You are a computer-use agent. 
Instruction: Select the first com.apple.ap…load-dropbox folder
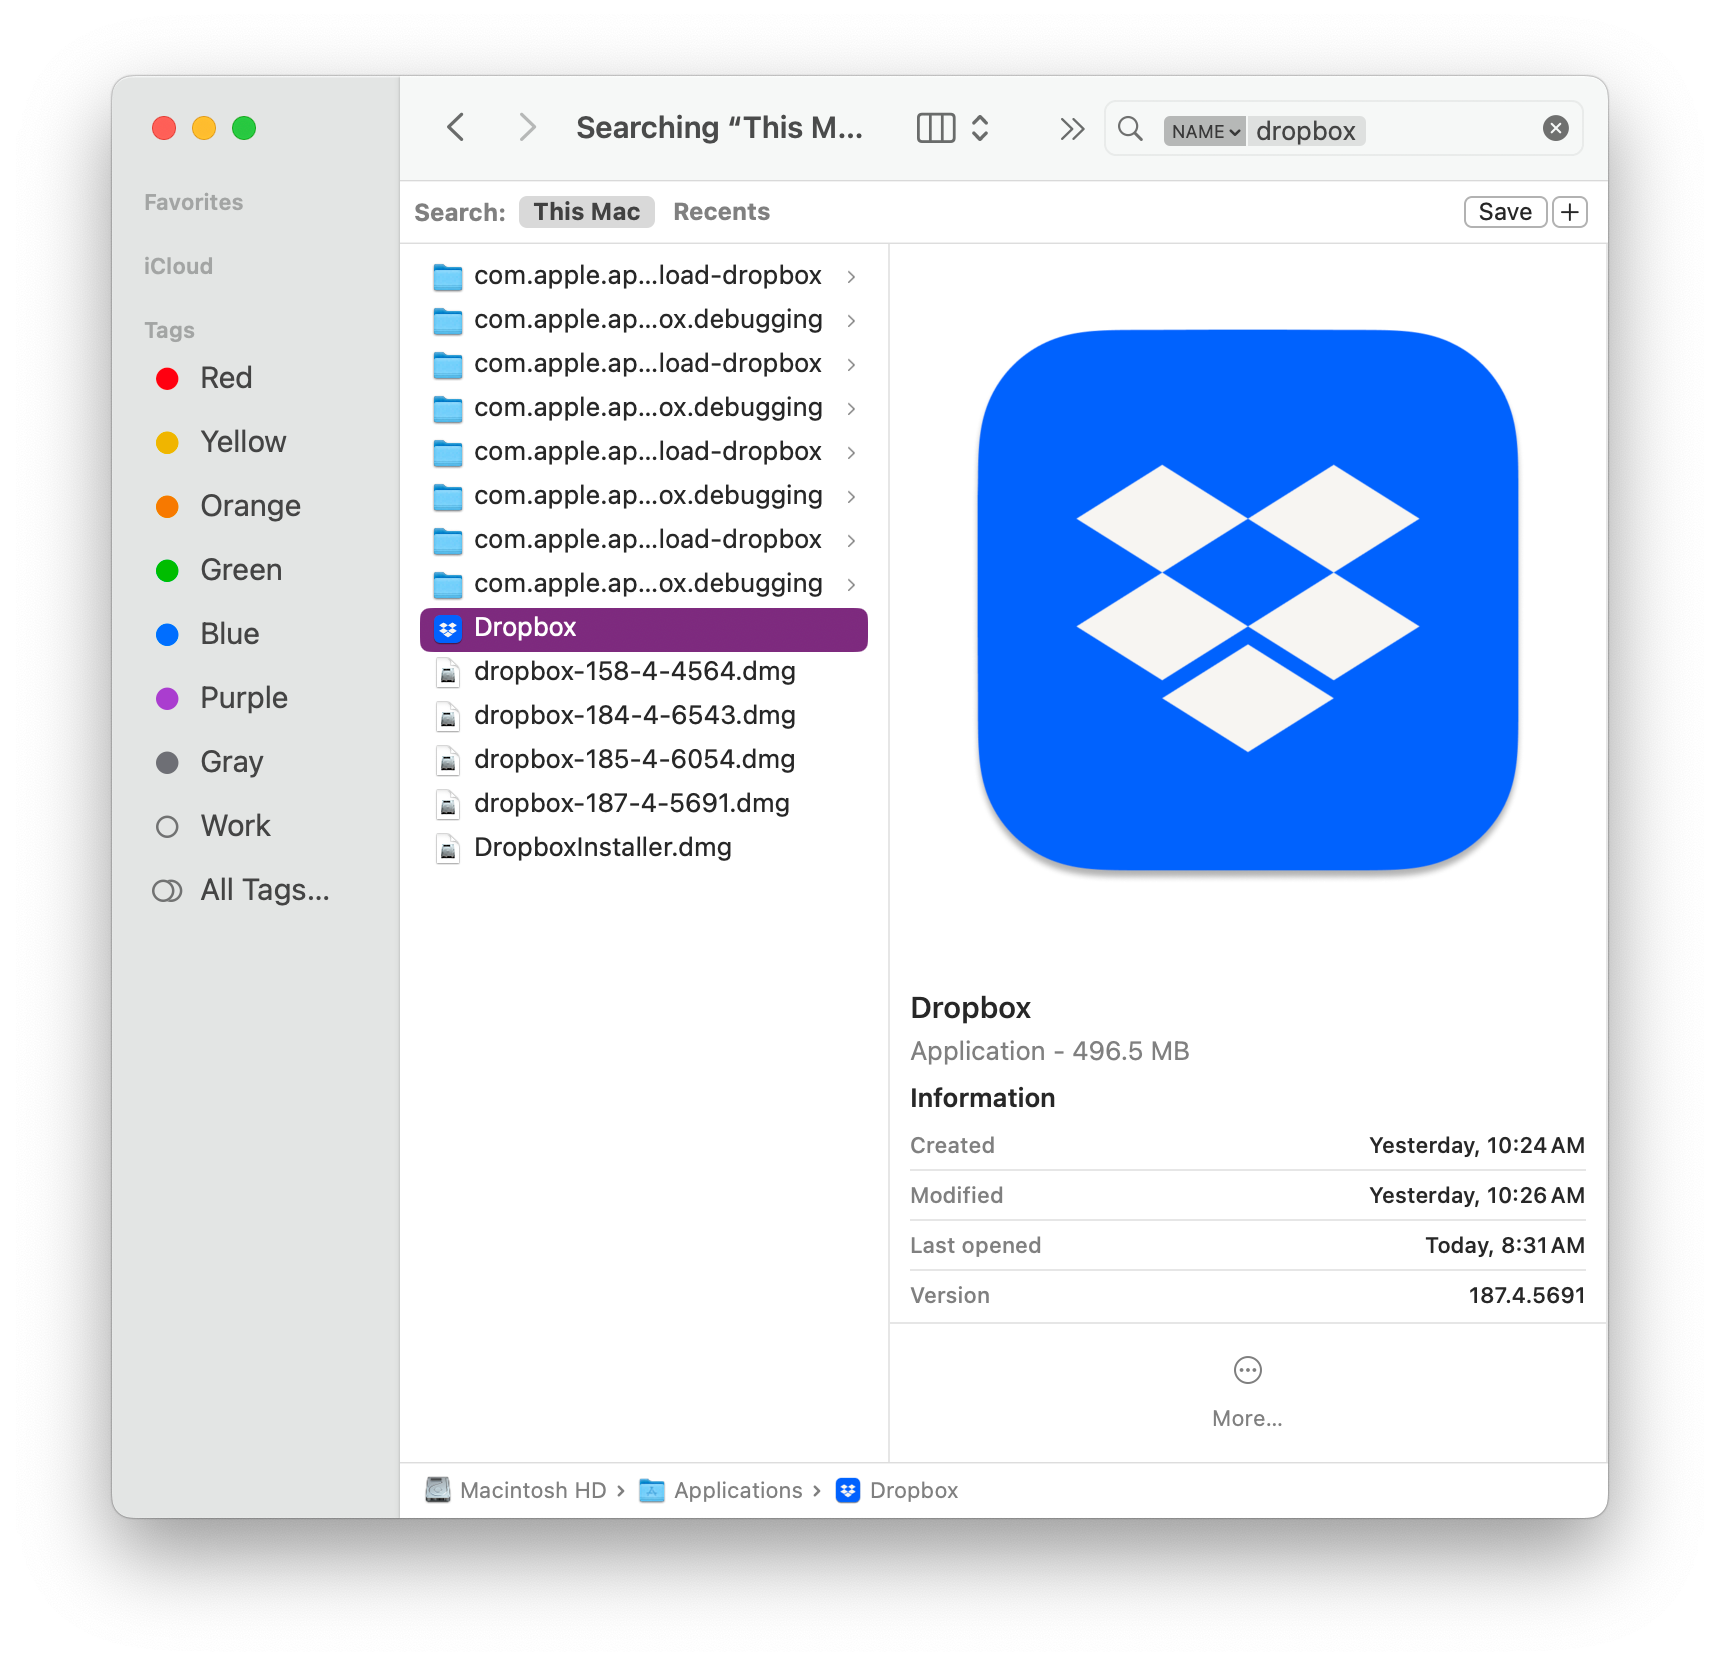[x=644, y=276]
